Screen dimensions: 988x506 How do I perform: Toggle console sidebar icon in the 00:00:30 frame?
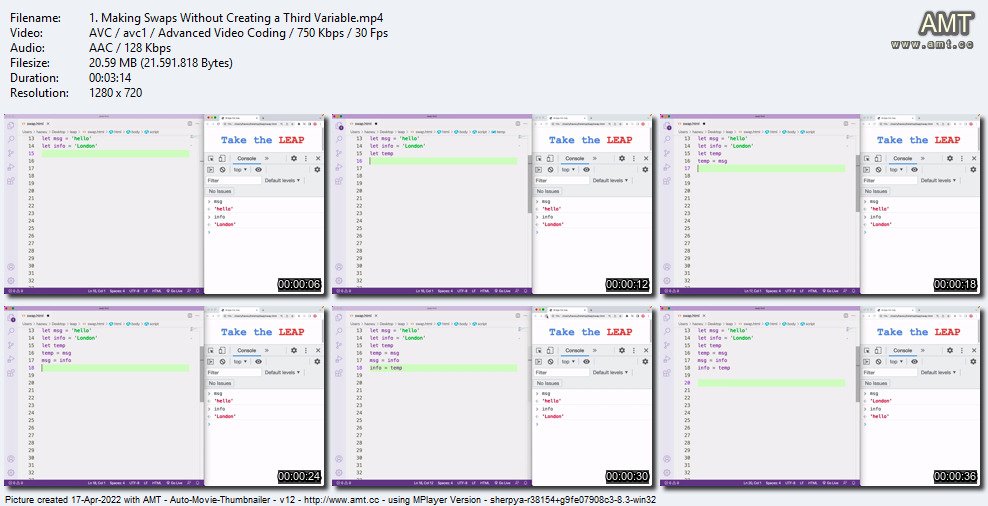tap(539, 362)
